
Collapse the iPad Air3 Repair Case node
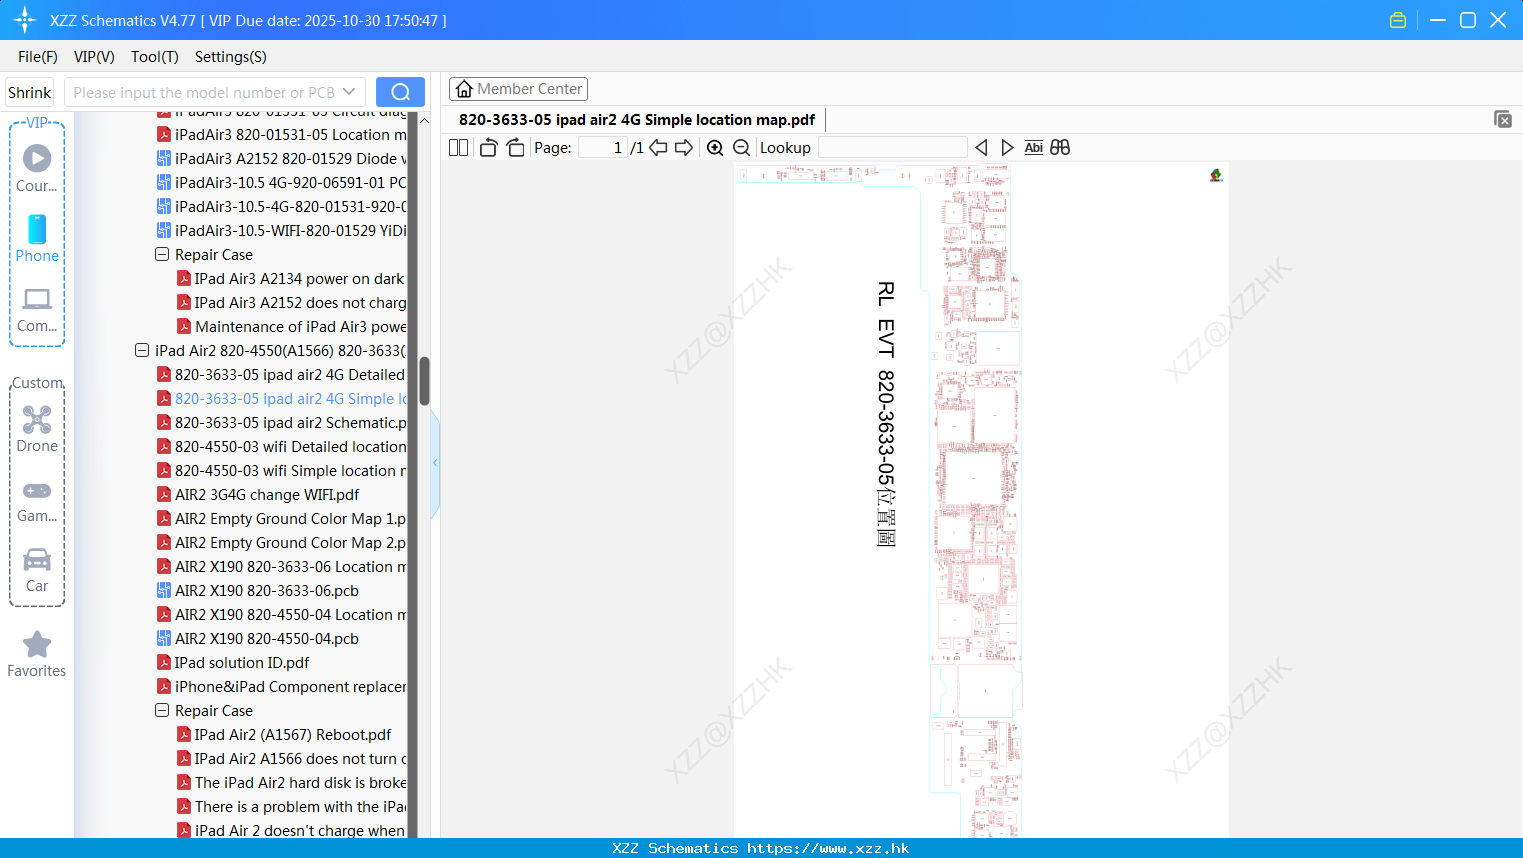[x=162, y=255]
